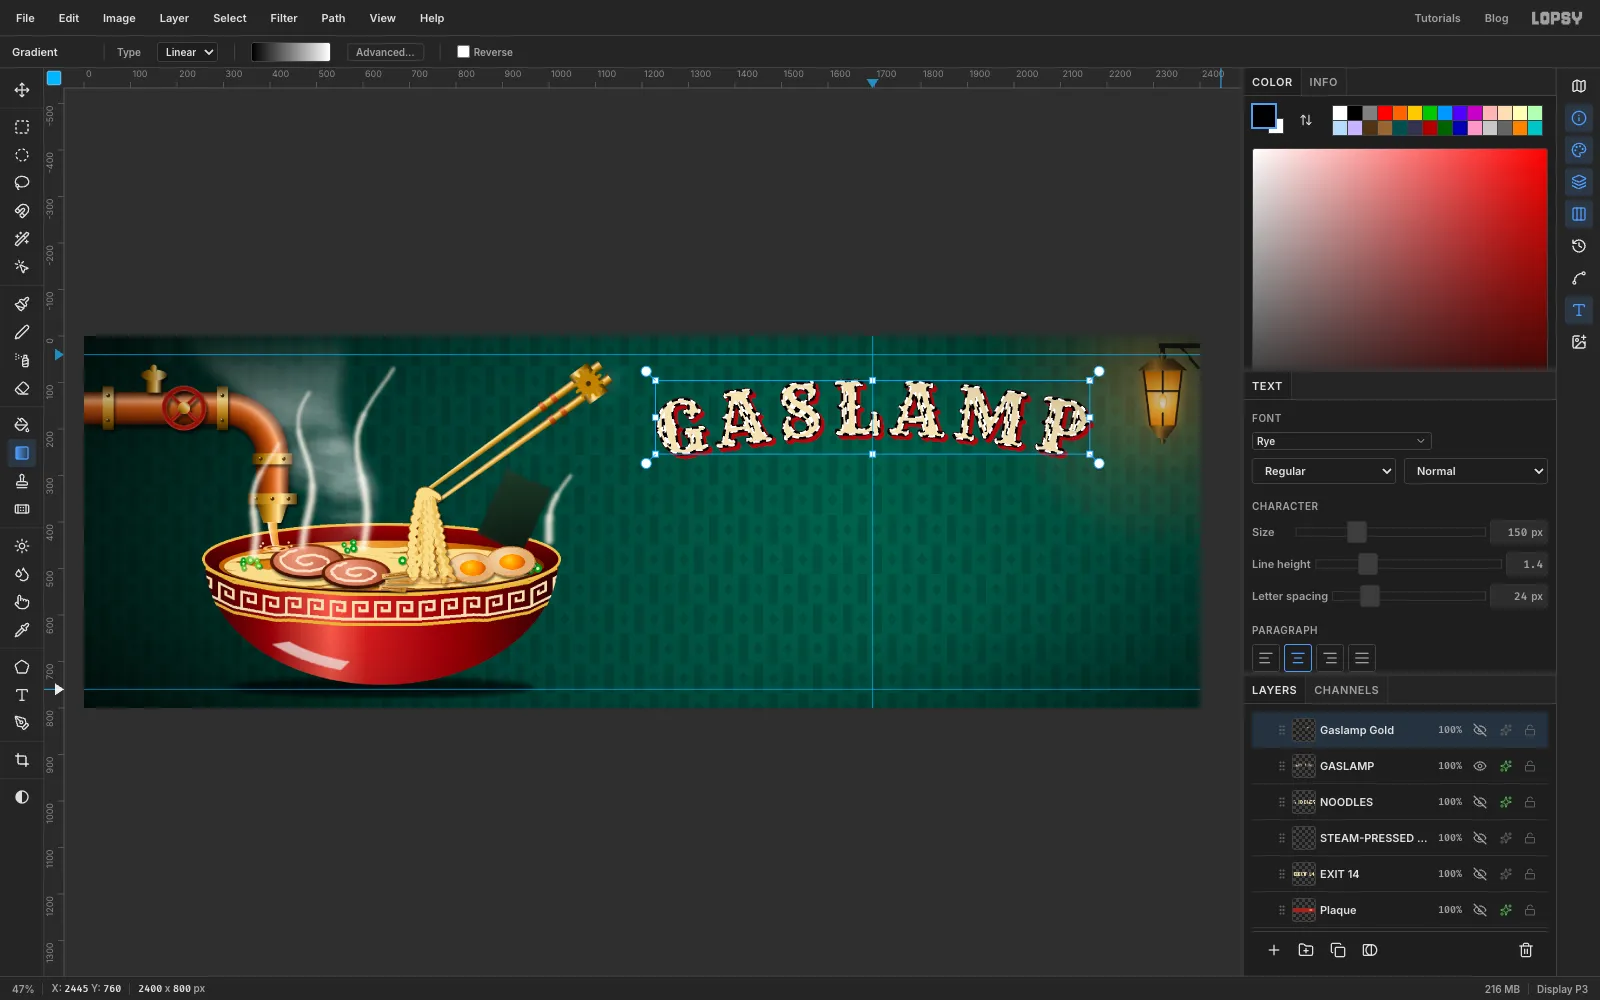The image size is (1600, 1000).
Task: Open the Blog link
Action: [x=1496, y=18]
